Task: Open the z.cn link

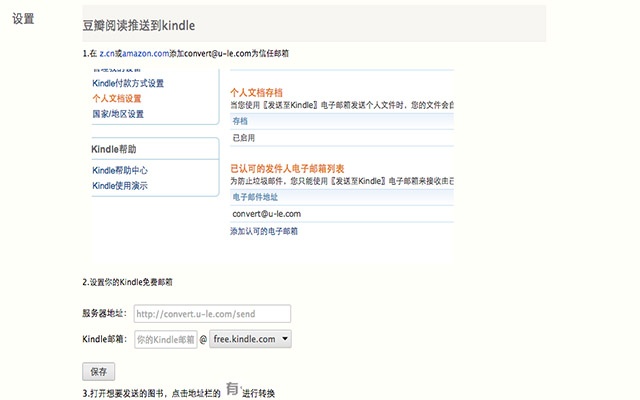Action: coord(107,53)
